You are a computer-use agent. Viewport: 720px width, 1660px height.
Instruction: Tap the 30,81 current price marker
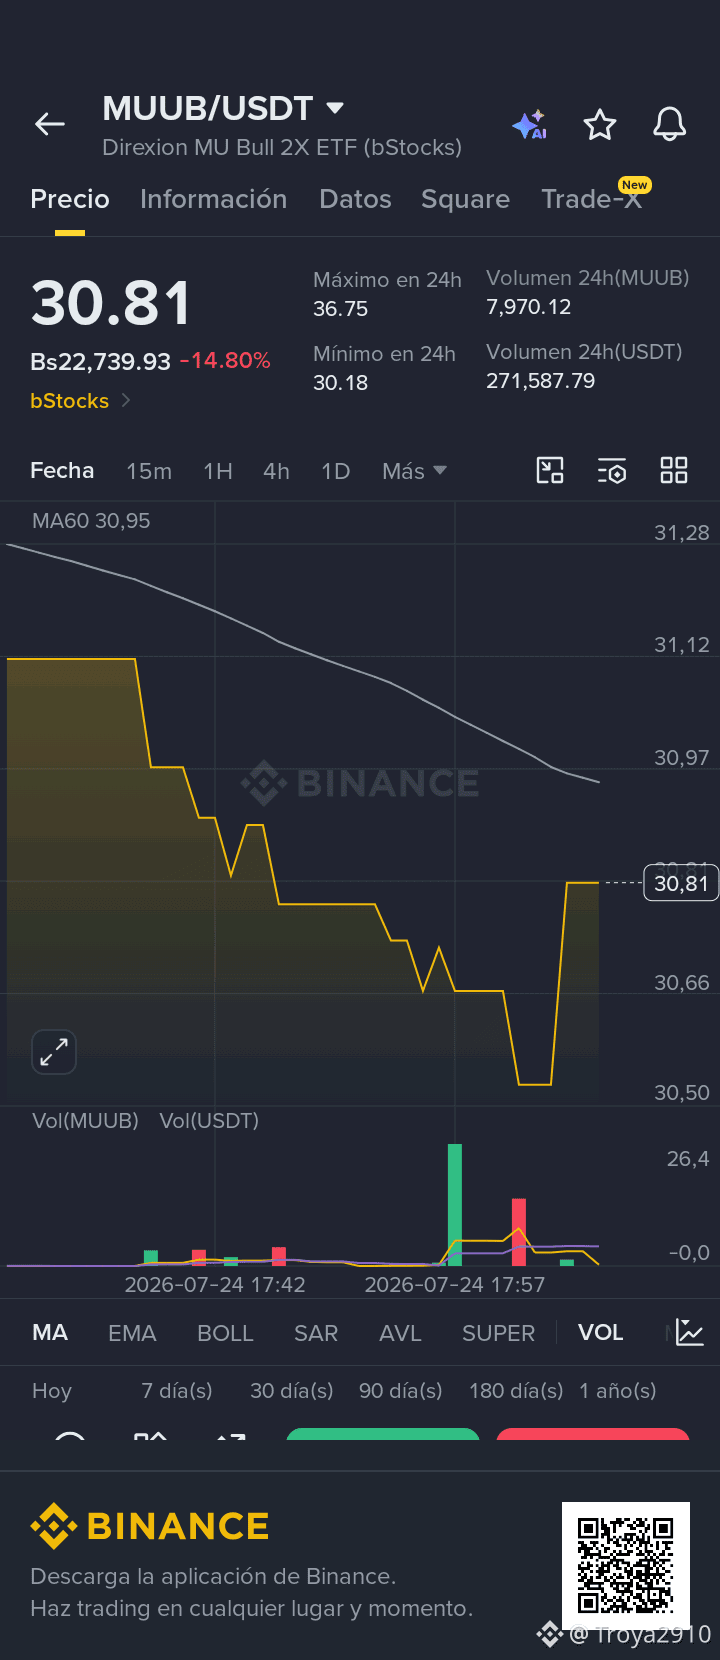click(x=681, y=883)
